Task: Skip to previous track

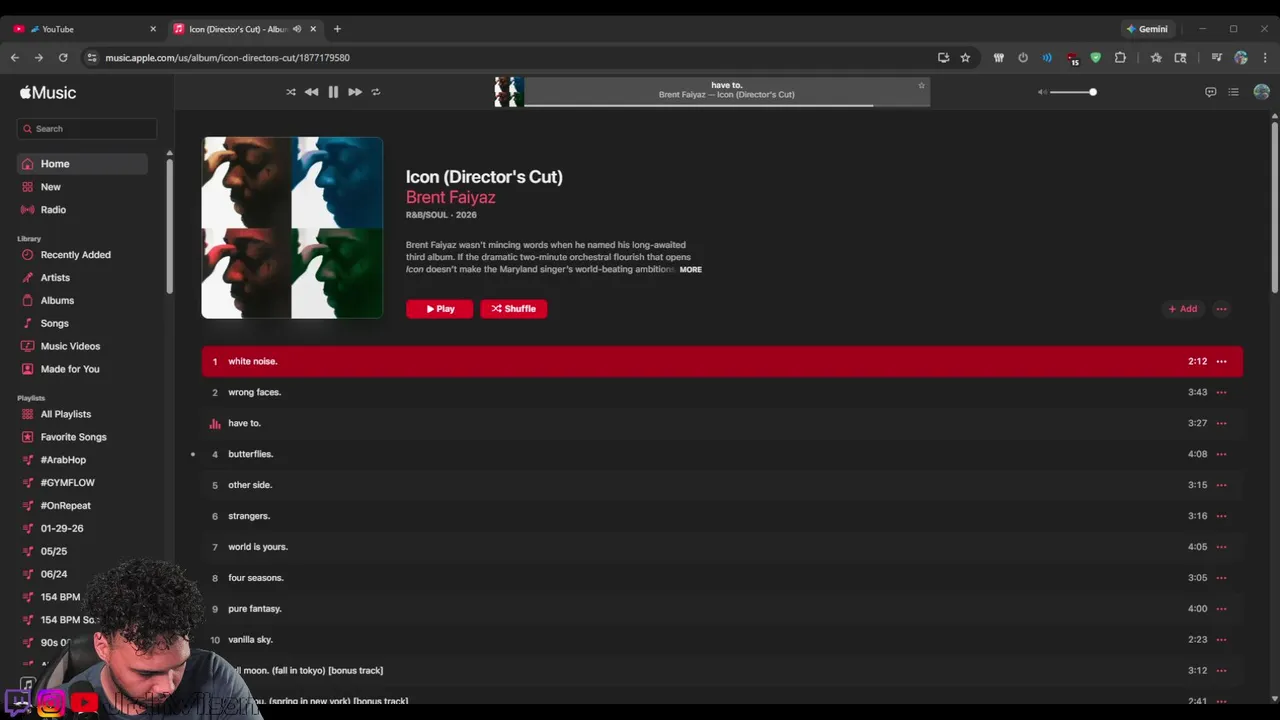Action: point(311,92)
